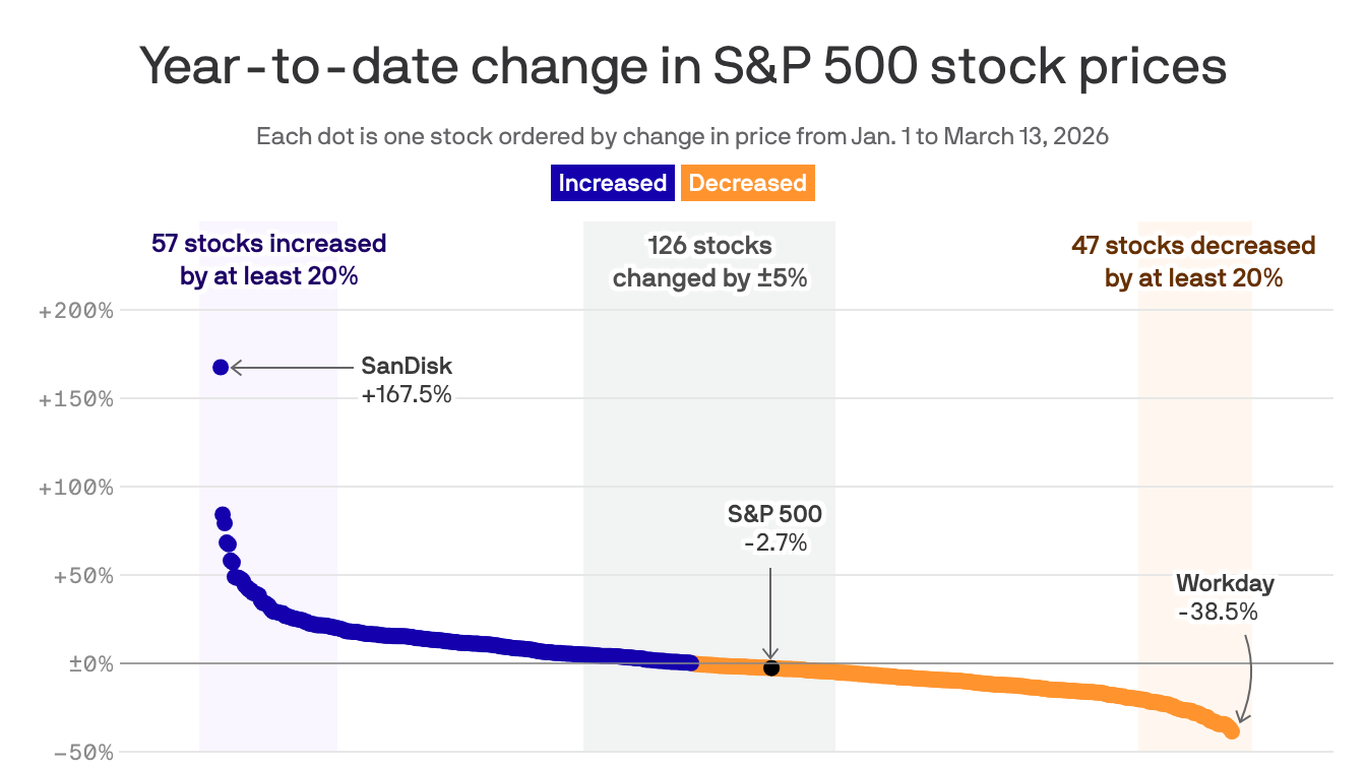Click the "S&P 500 -2.7%" annotation label
1366x768 pixels.
(x=774, y=528)
